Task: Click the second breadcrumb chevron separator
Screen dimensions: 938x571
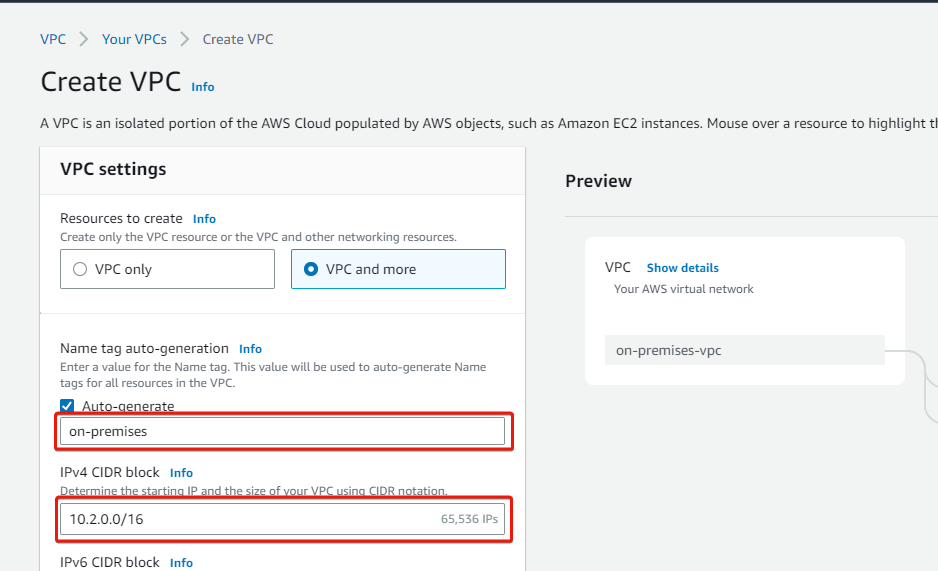Action: 185,39
